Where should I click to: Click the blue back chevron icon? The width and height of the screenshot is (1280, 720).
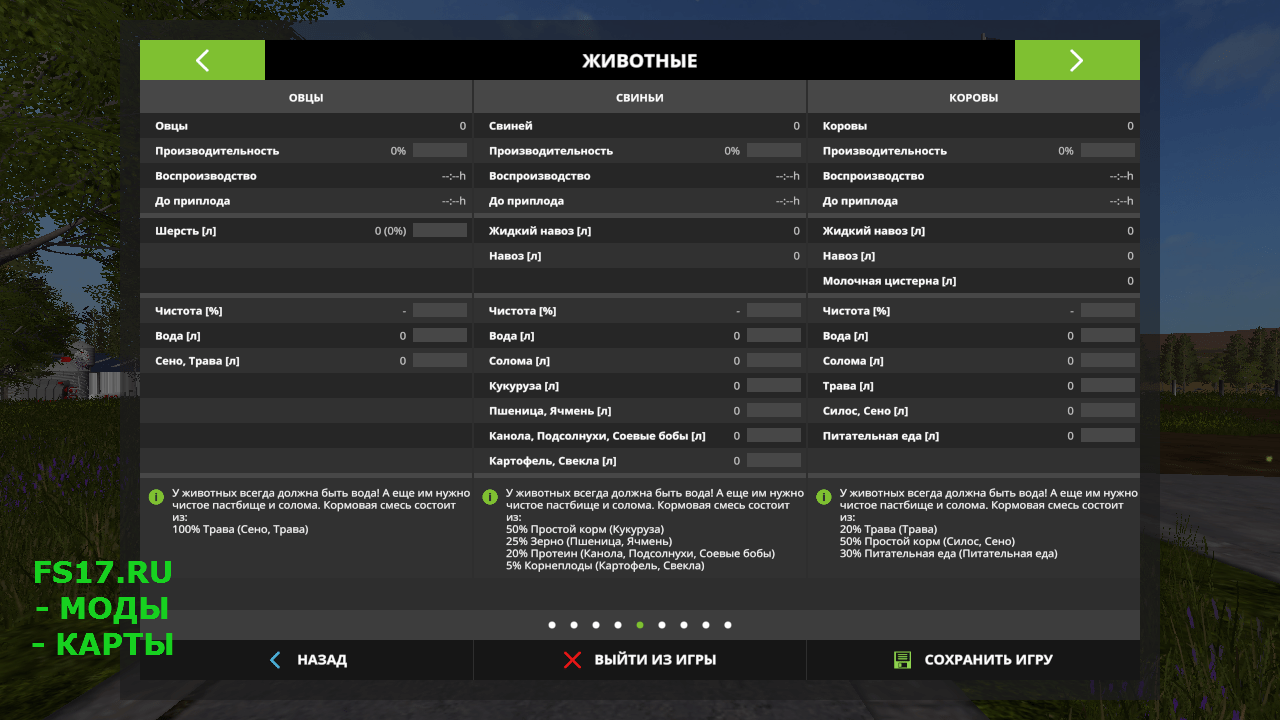tap(276, 660)
